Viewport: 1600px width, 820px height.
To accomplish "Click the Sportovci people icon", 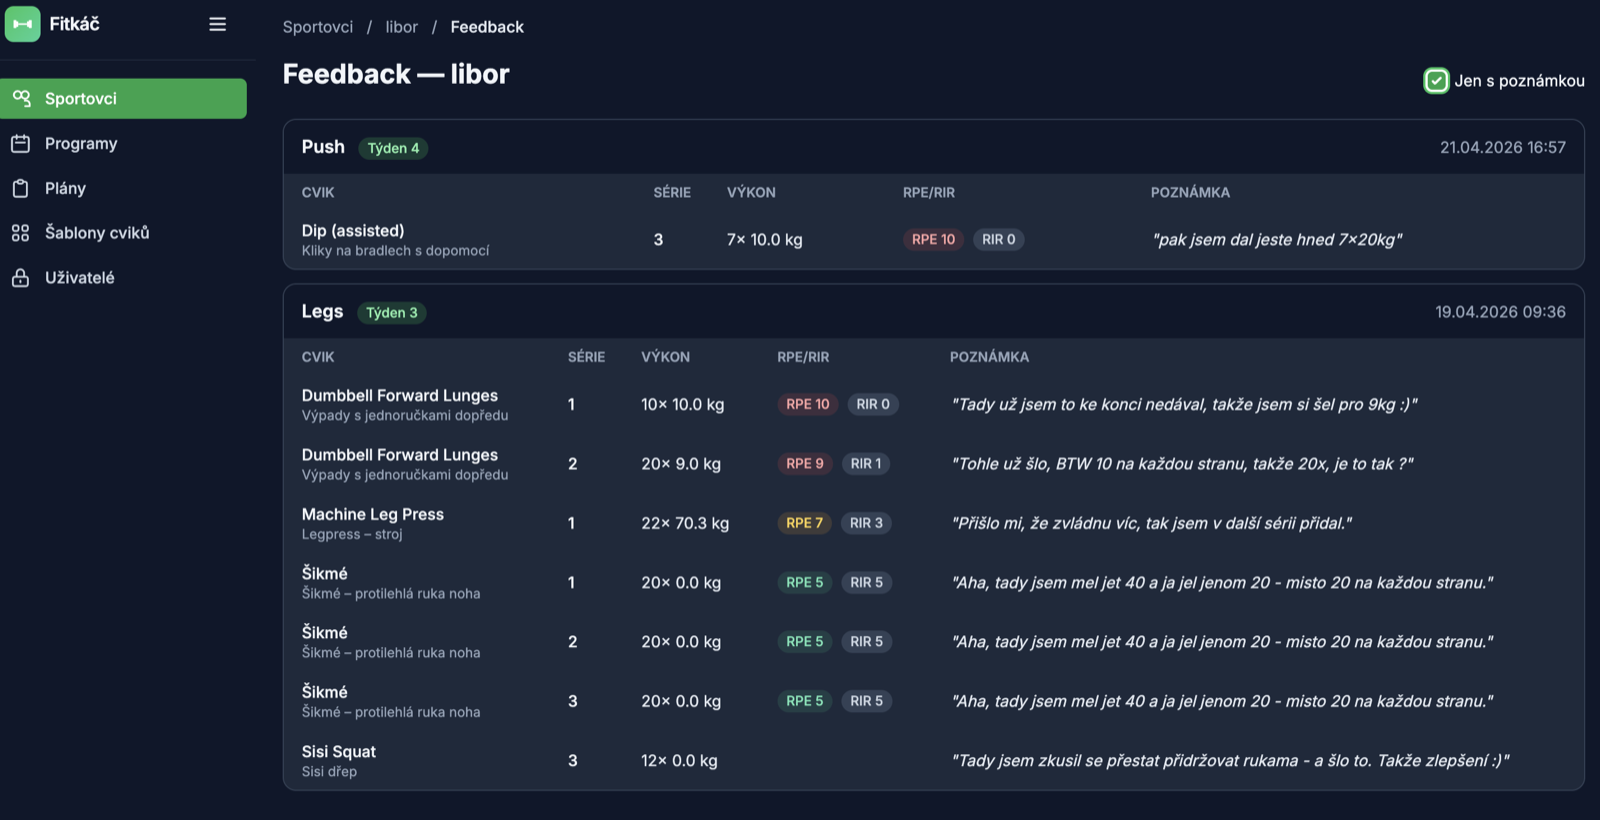I will (21, 98).
